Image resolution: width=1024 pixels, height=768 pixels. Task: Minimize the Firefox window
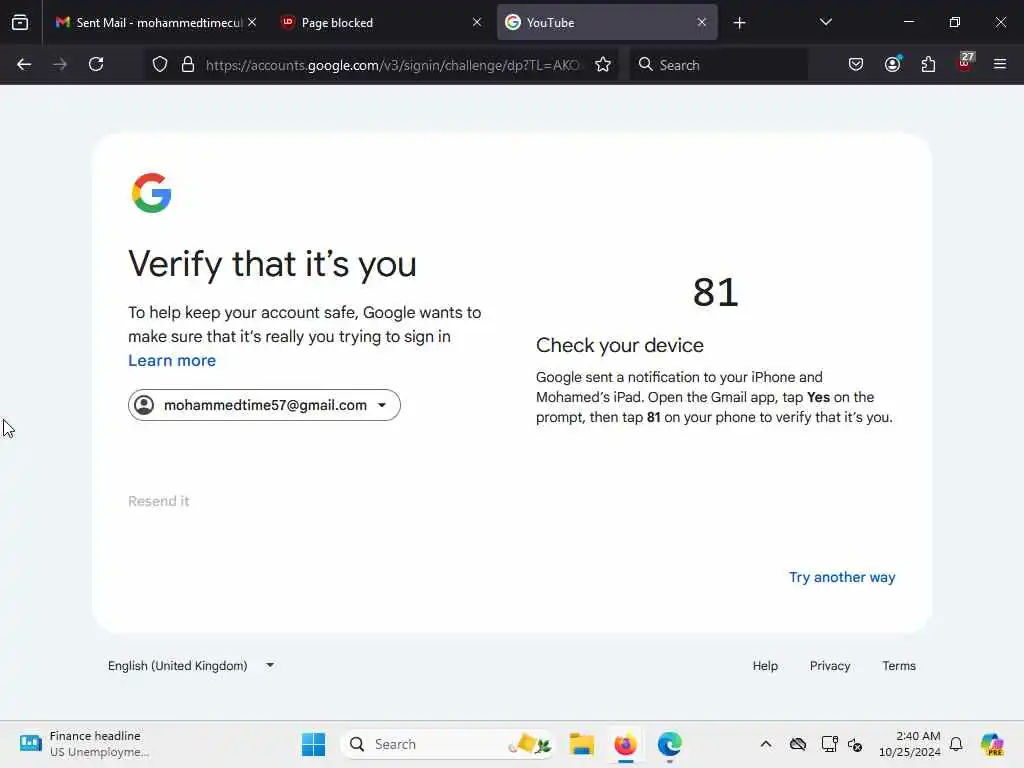coord(908,22)
